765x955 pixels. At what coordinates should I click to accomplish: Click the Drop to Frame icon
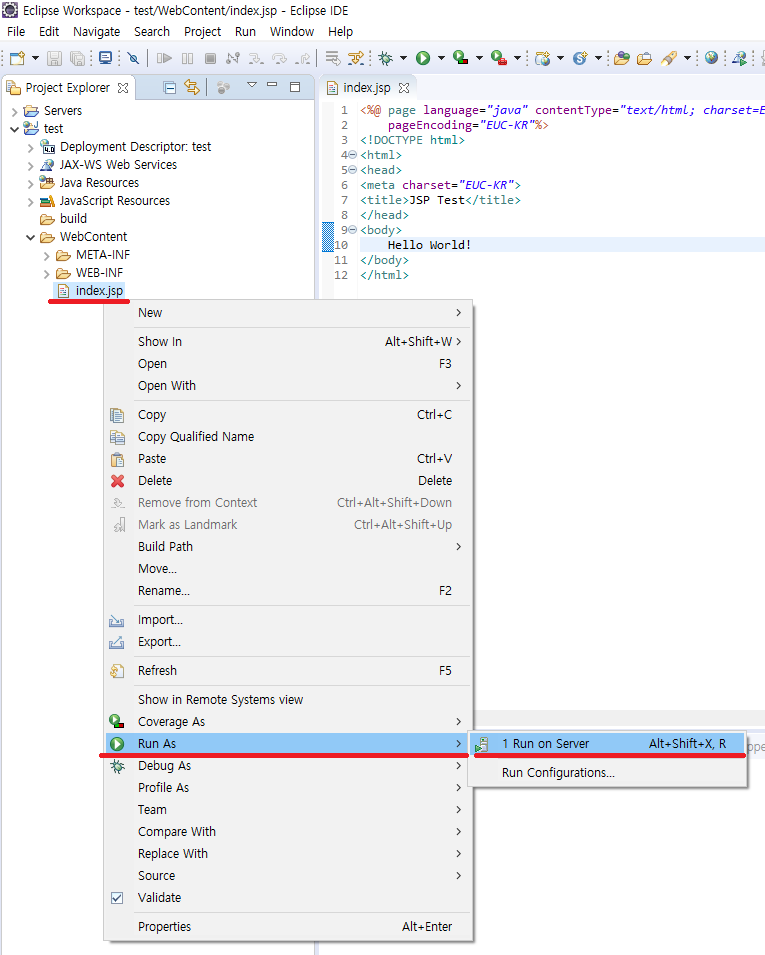click(333, 58)
